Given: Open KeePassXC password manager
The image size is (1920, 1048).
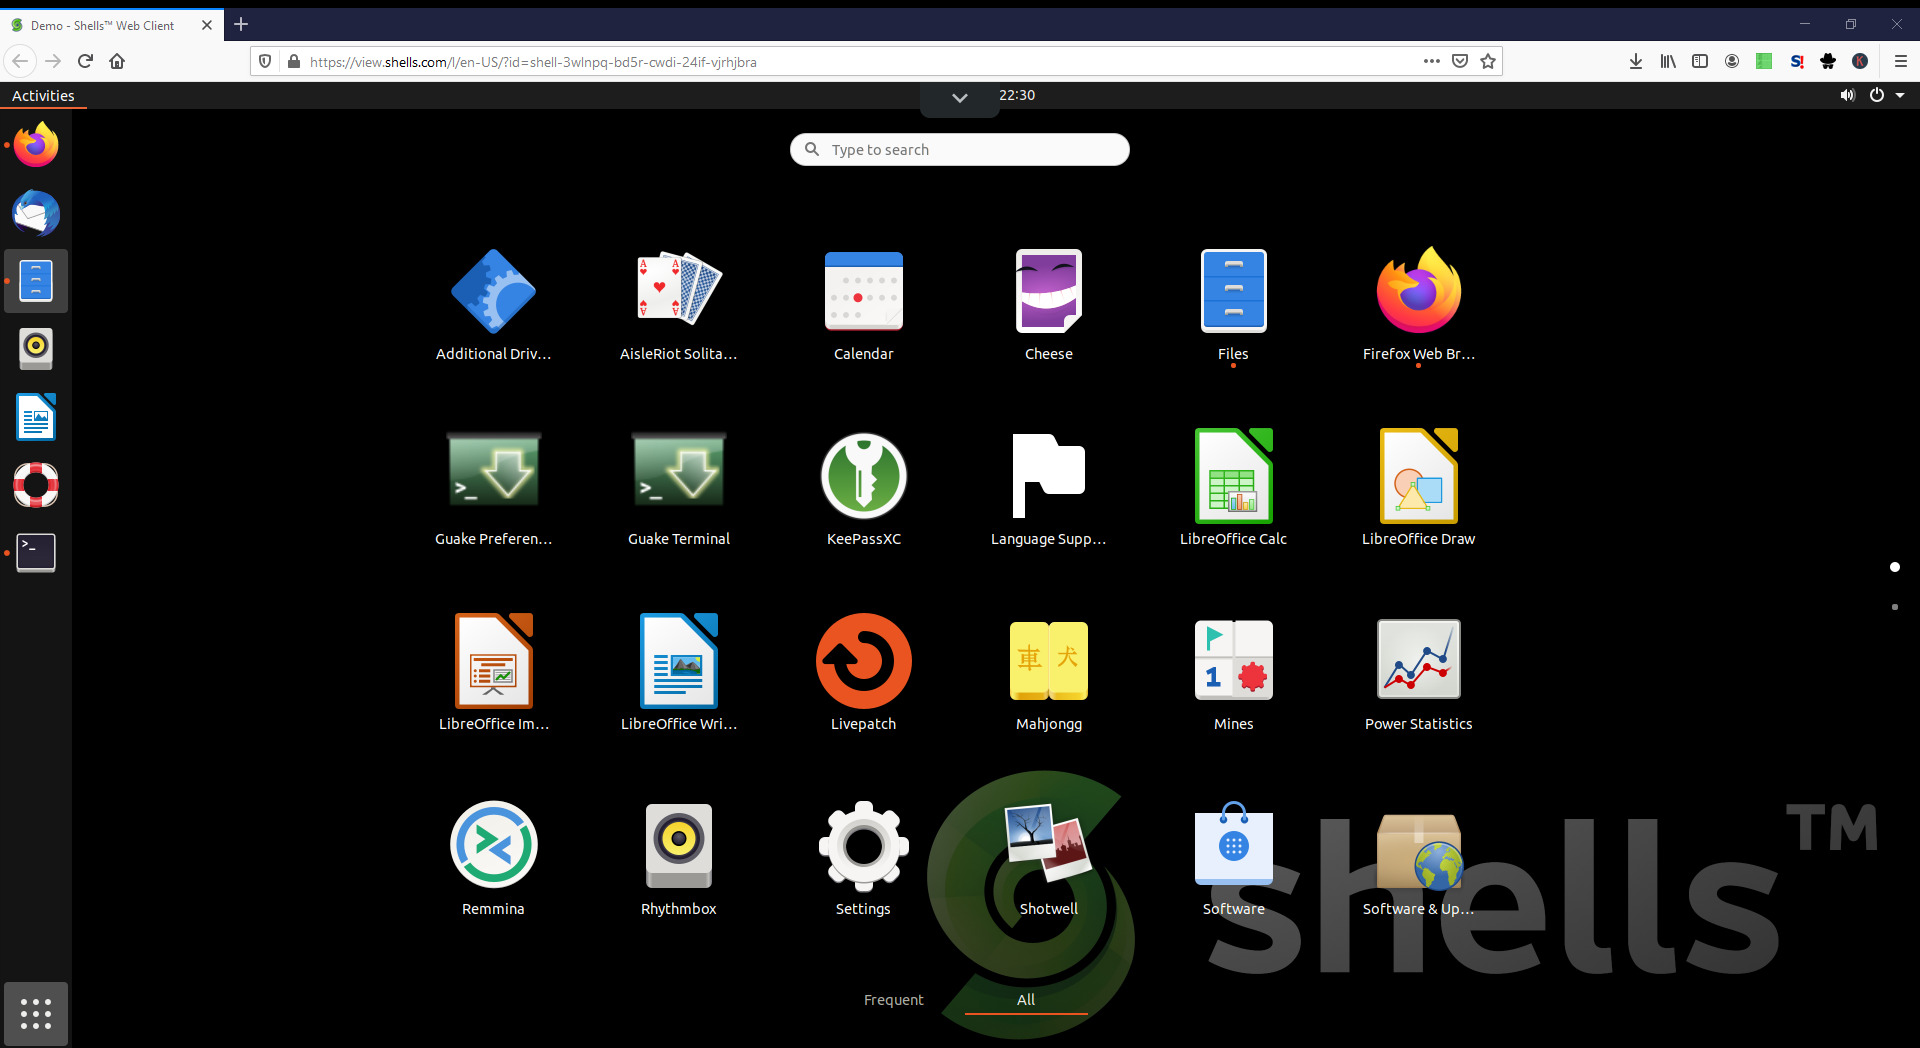Looking at the screenshot, I should 864,490.
